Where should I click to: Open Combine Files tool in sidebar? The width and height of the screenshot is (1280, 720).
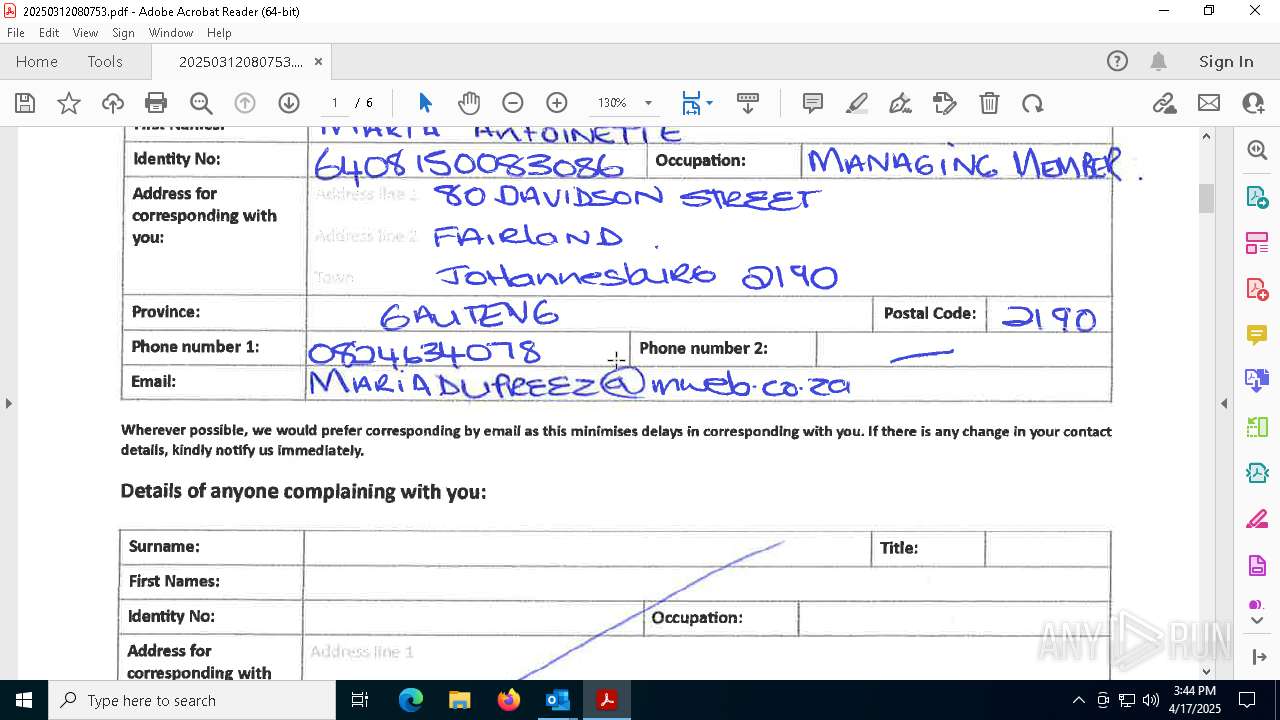pyautogui.click(x=1257, y=381)
